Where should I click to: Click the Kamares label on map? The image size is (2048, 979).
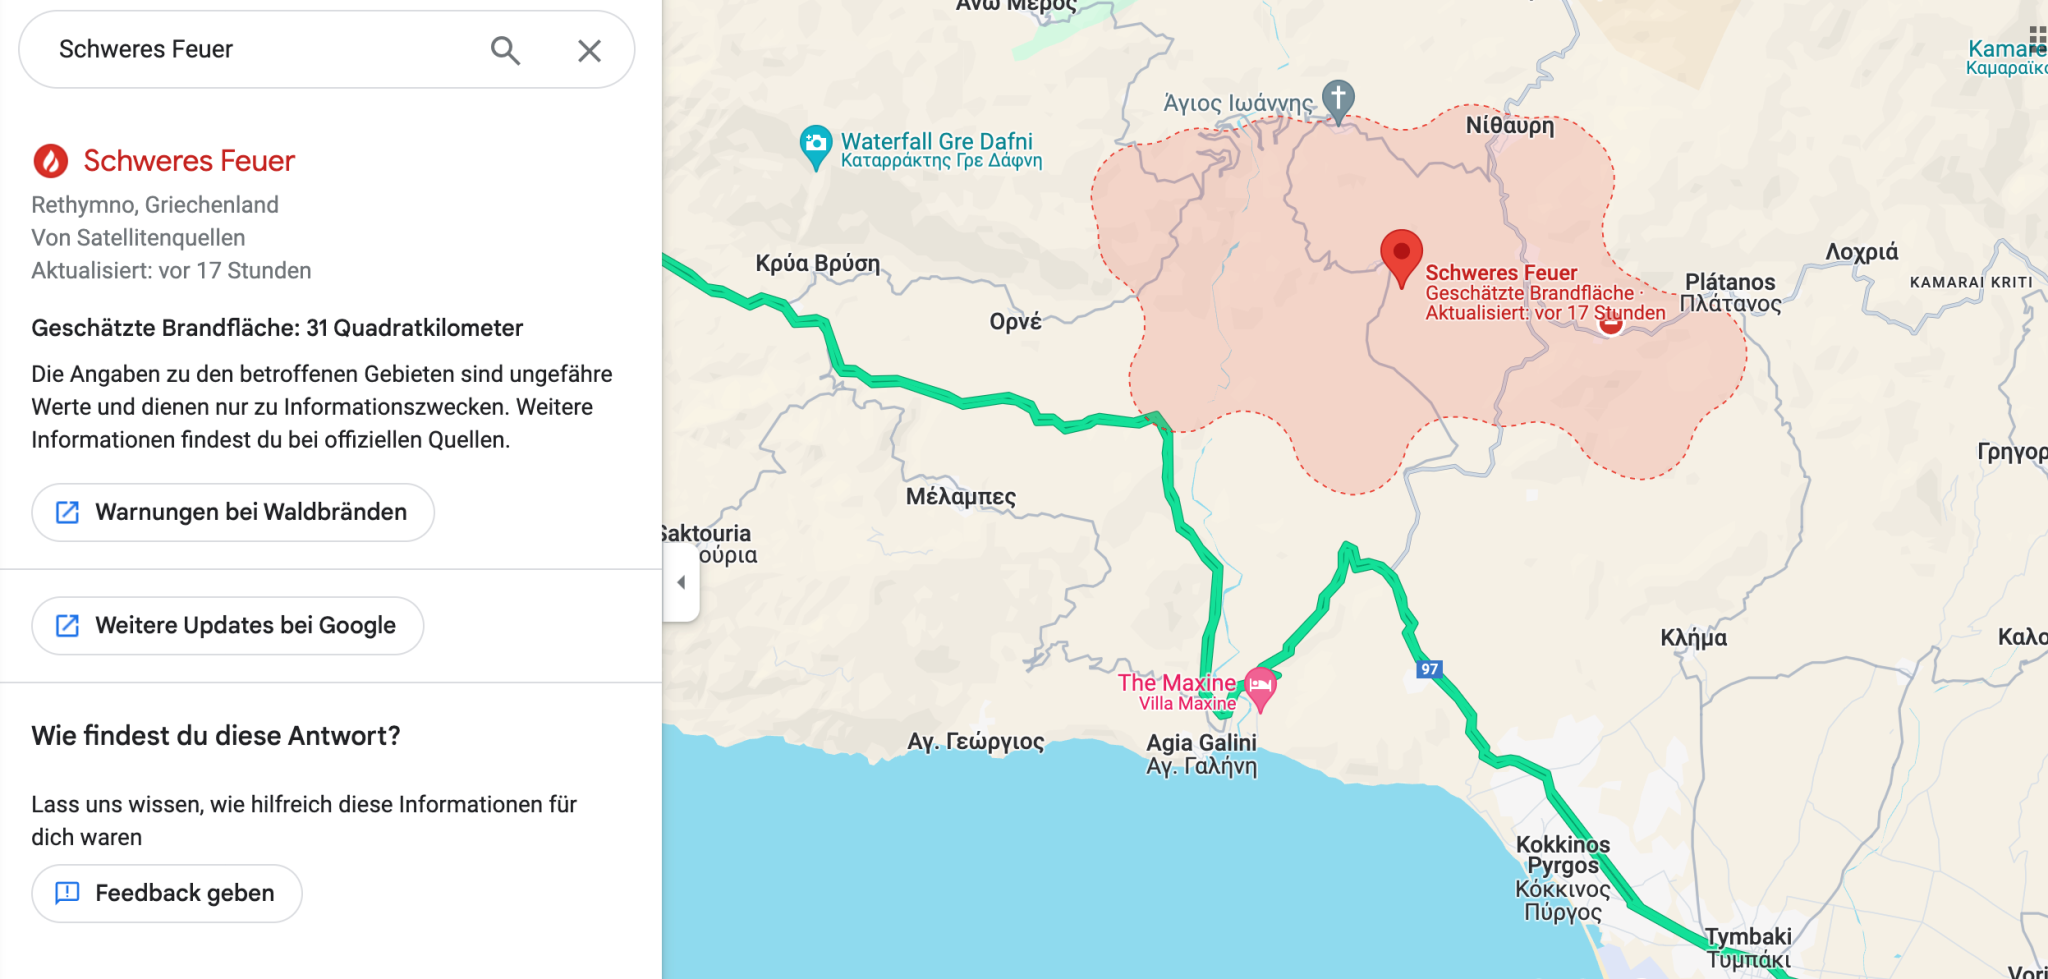click(x=2006, y=49)
